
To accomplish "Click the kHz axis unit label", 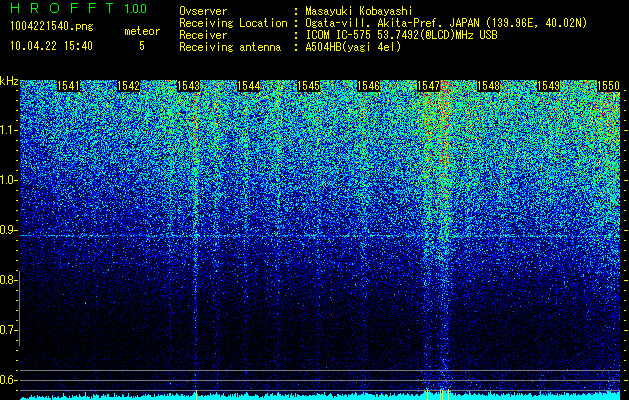I will [9, 81].
